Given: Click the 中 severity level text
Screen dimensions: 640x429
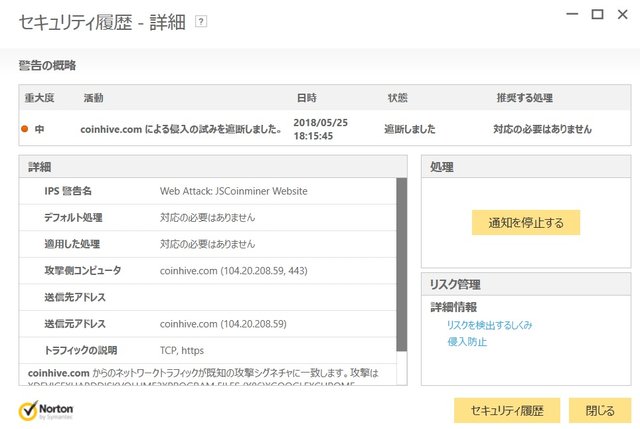Looking at the screenshot, I should [40, 129].
